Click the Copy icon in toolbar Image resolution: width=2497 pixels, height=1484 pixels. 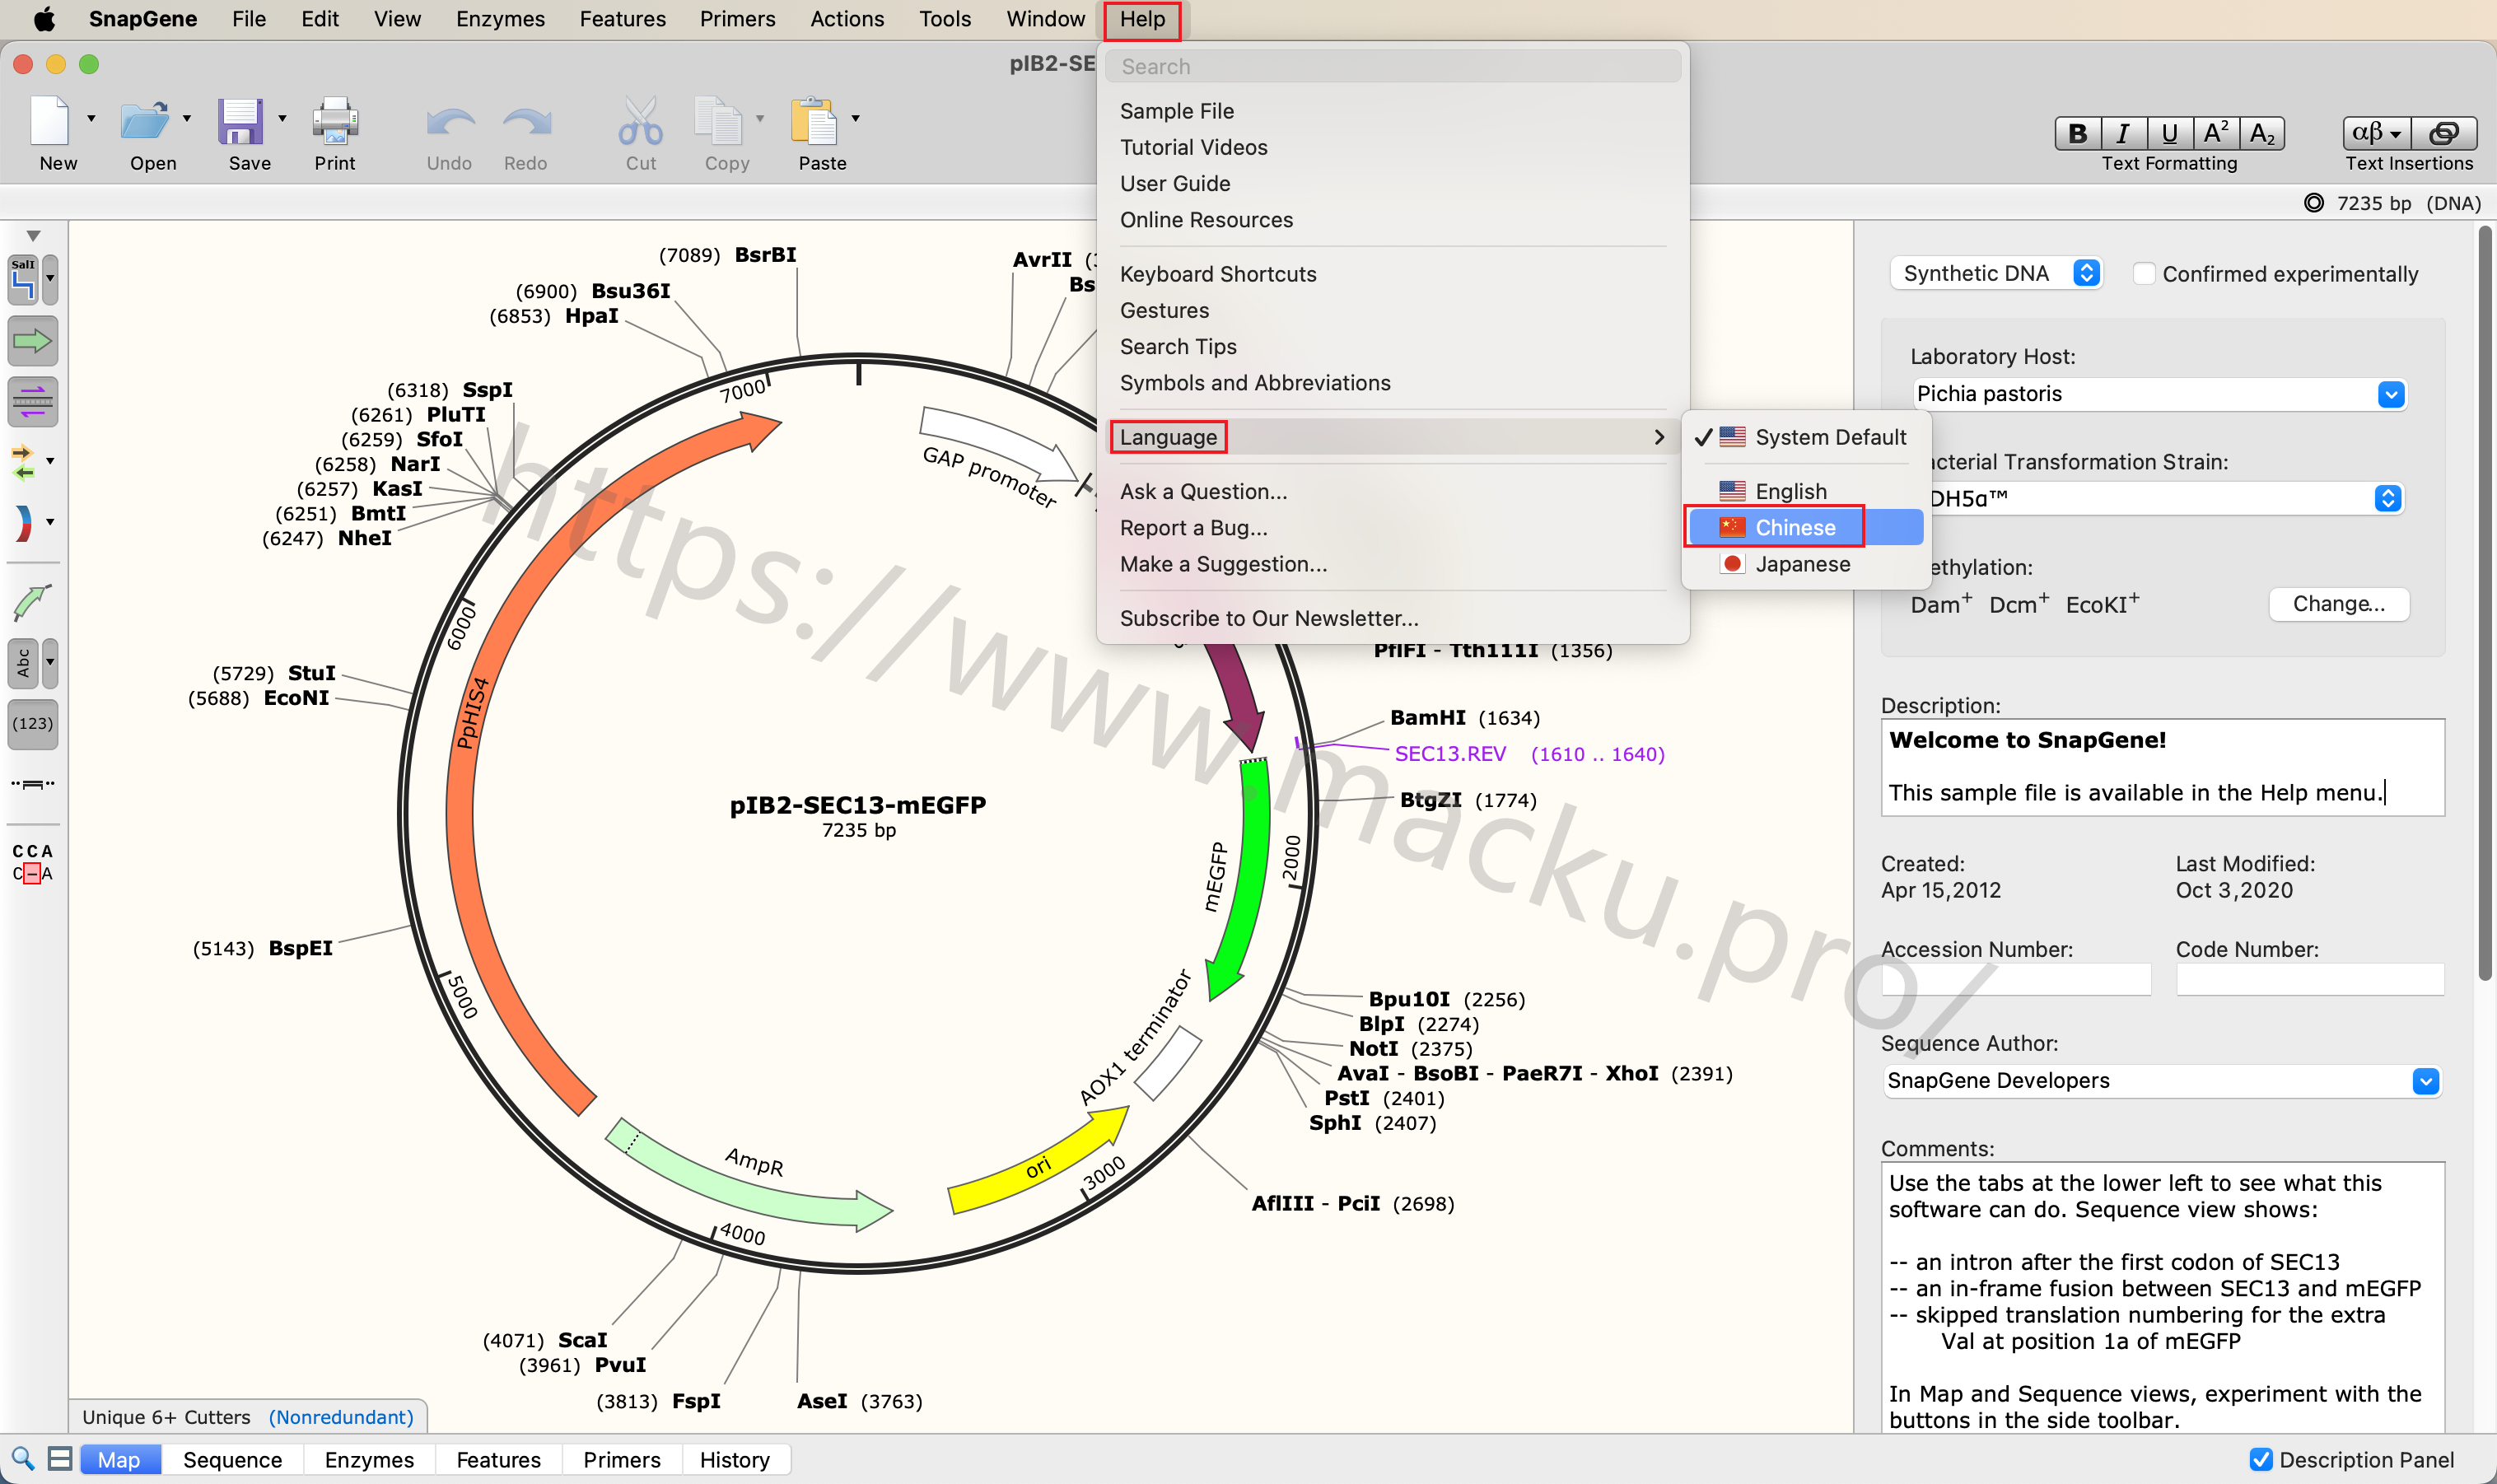click(718, 122)
